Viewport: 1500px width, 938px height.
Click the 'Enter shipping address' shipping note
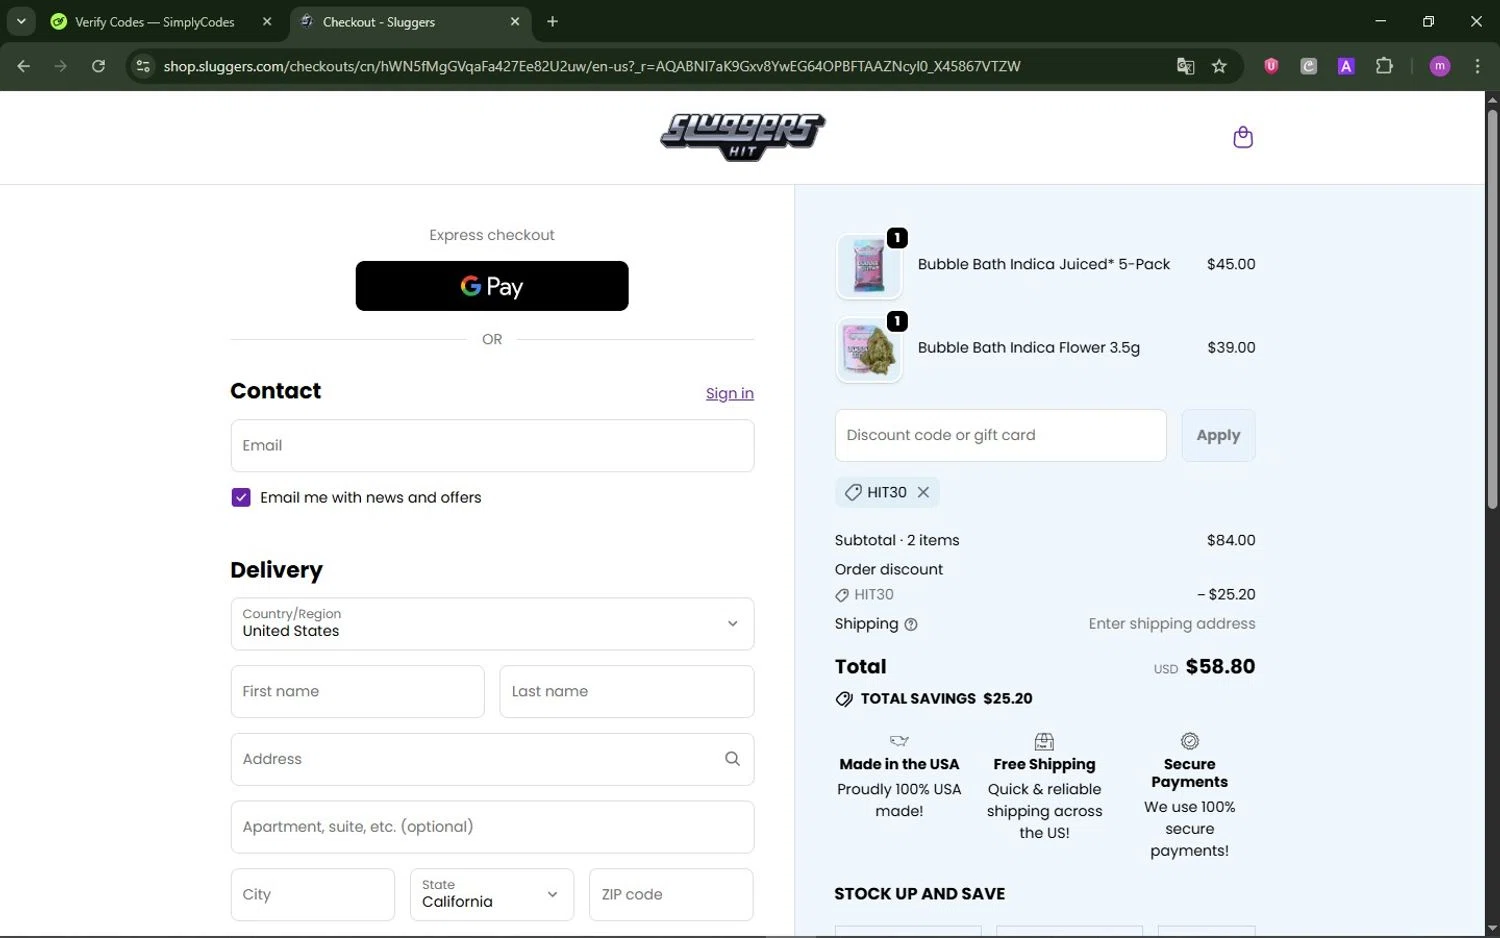click(1172, 623)
